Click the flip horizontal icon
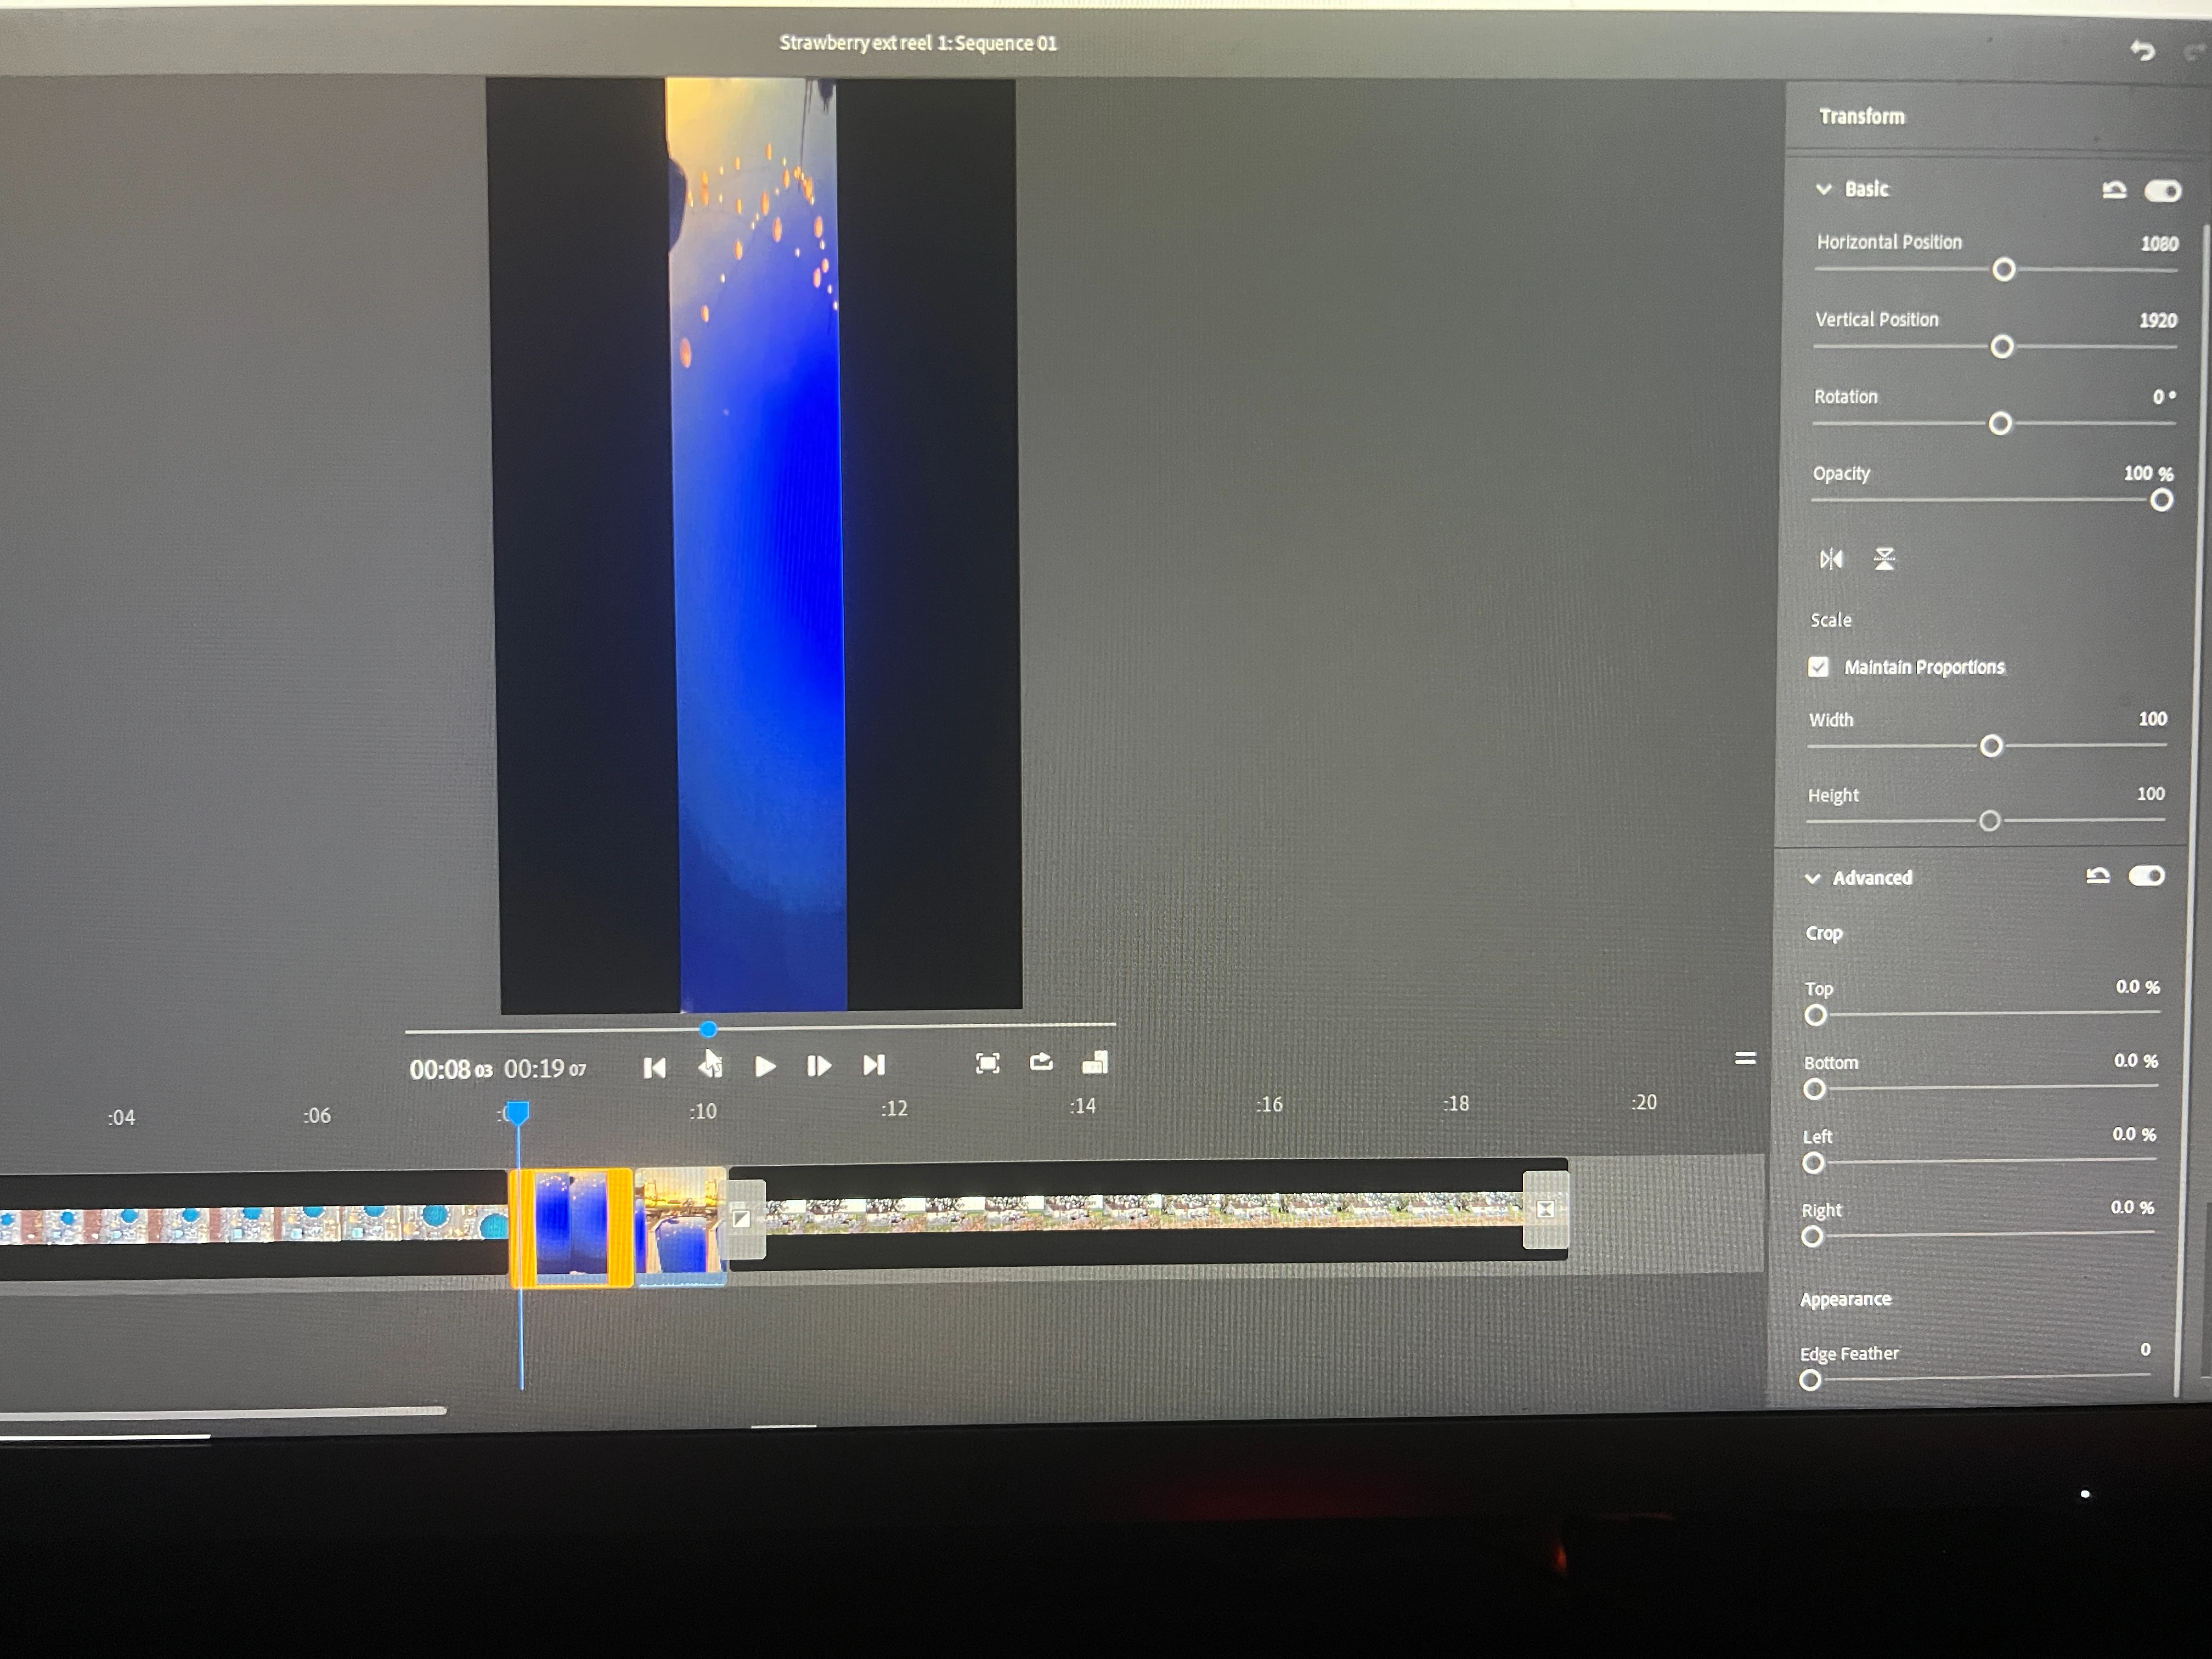Image resolution: width=2212 pixels, height=1659 pixels. tap(1831, 559)
